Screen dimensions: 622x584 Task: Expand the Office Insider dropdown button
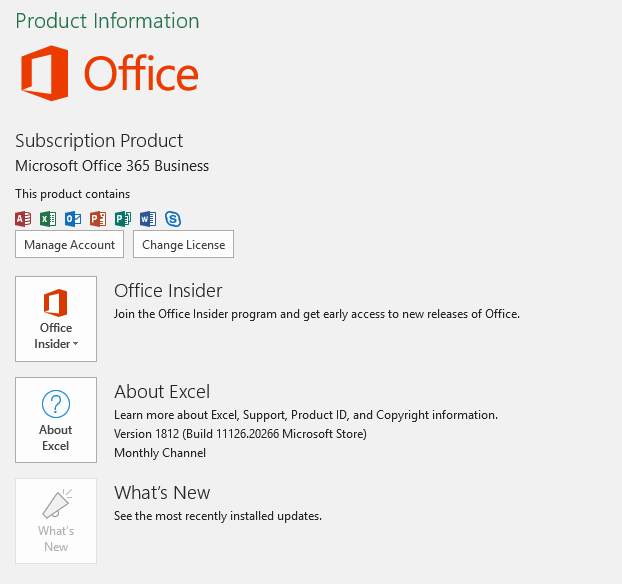[x=56, y=319]
